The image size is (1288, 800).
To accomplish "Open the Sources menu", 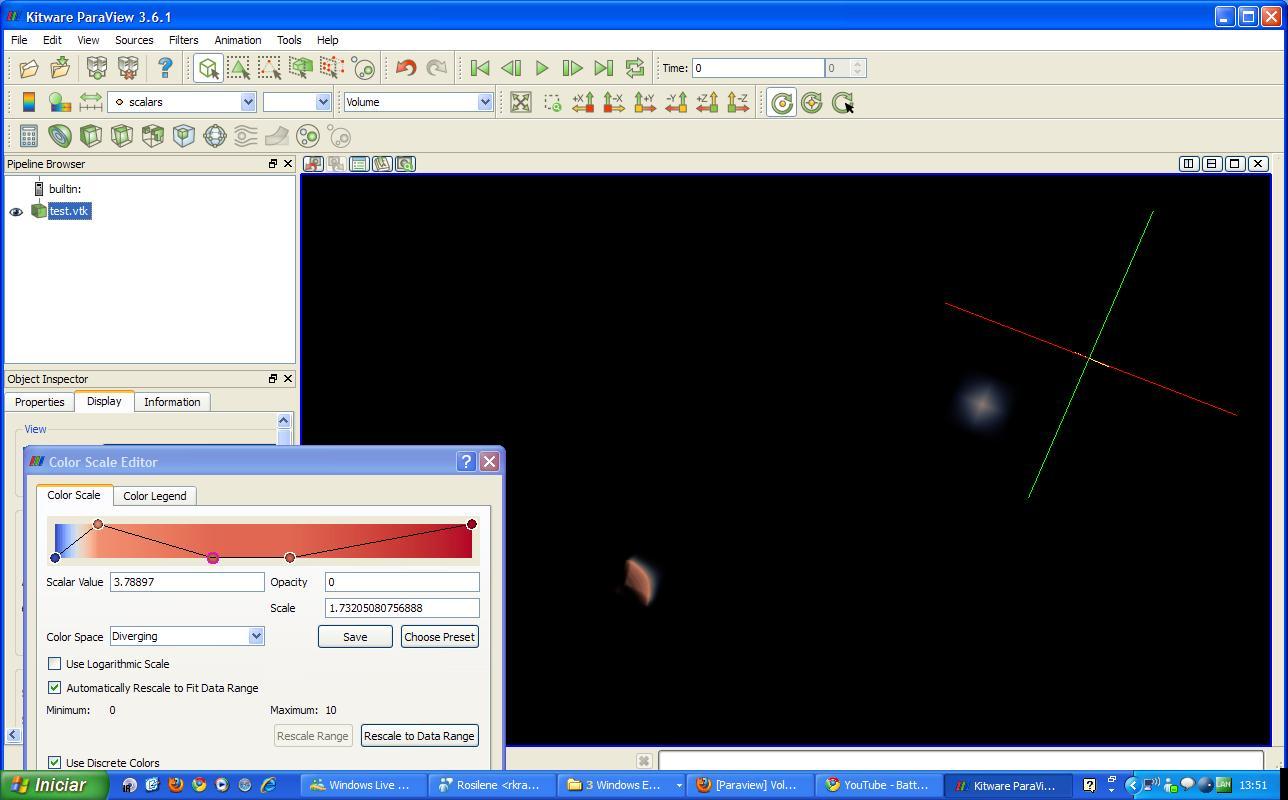I will [x=134, y=40].
